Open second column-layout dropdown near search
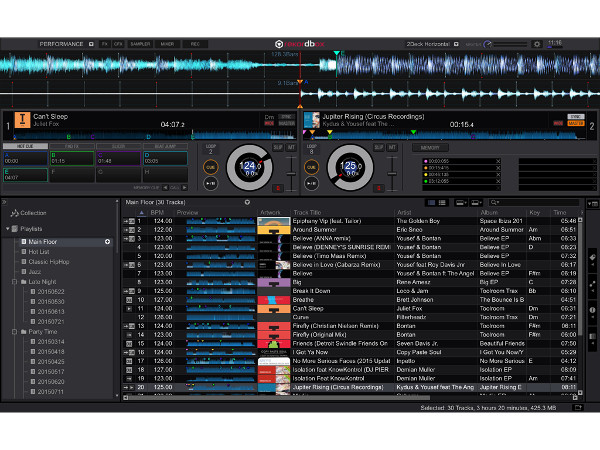Screen dimensions: 600x450 coord(476,202)
